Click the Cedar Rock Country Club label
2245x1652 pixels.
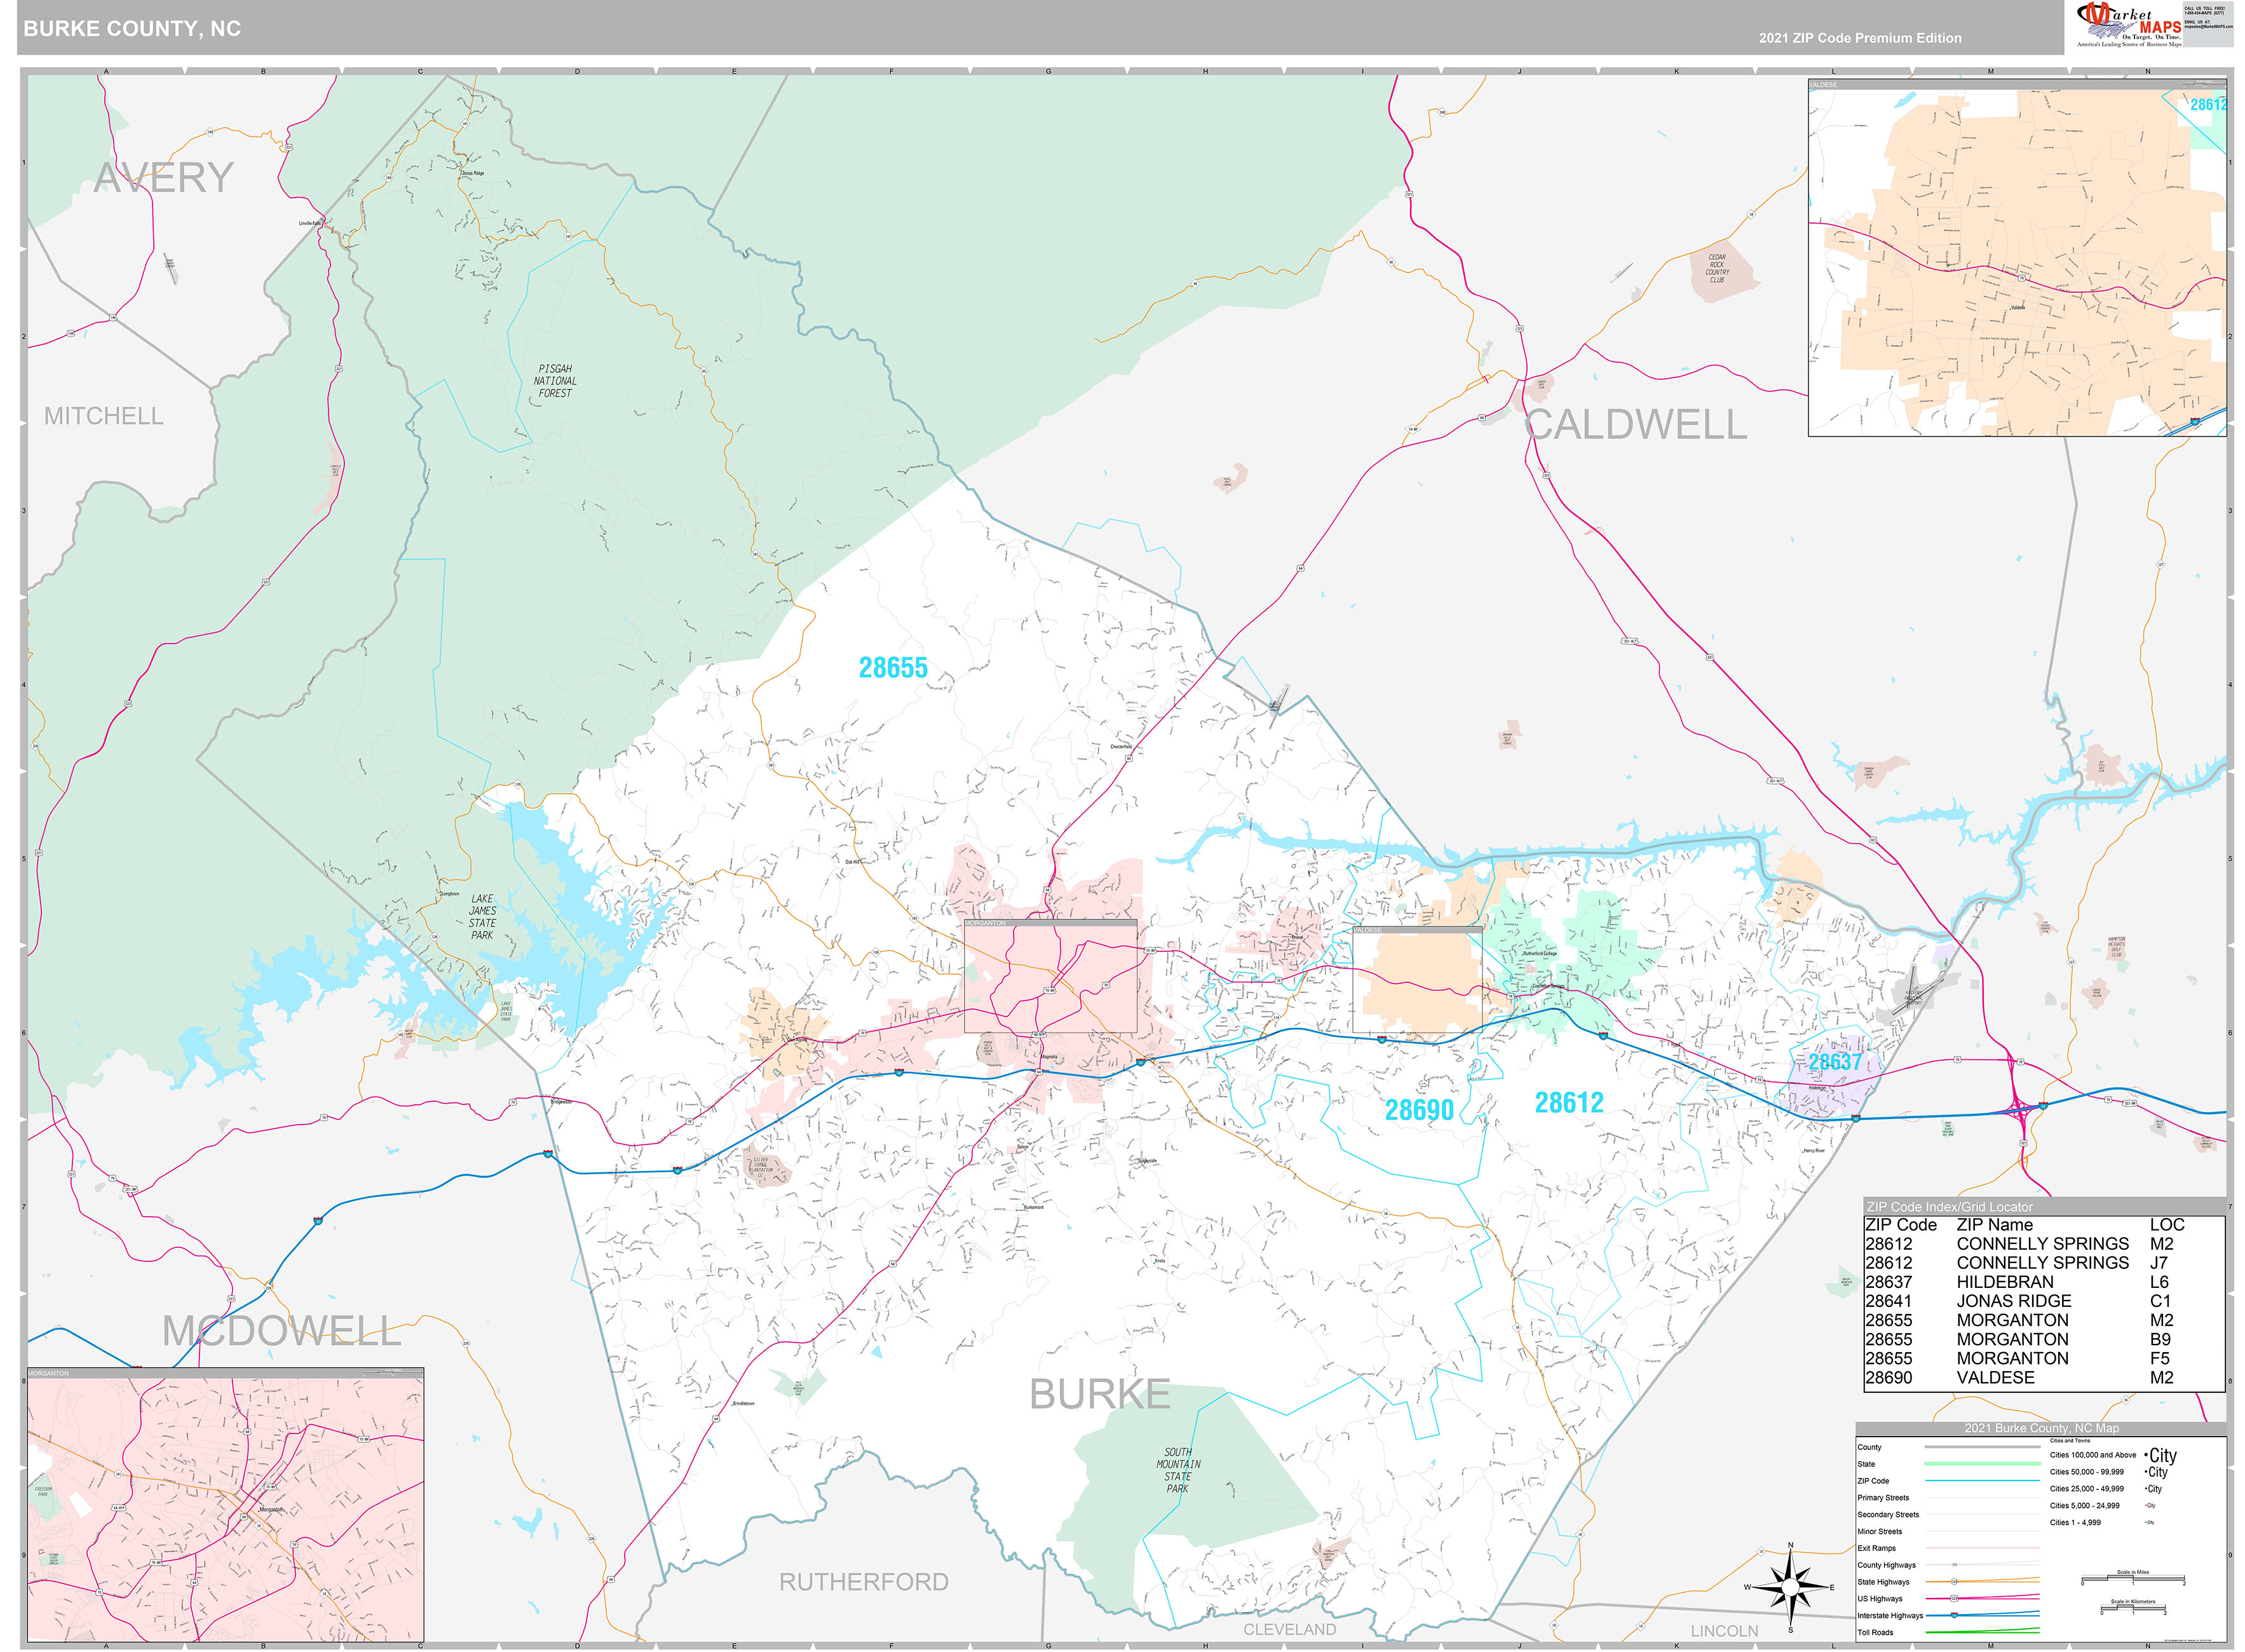click(x=1716, y=268)
